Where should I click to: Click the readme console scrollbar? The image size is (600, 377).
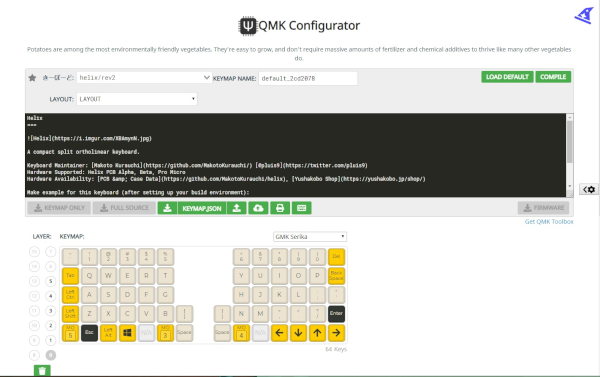click(570, 142)
